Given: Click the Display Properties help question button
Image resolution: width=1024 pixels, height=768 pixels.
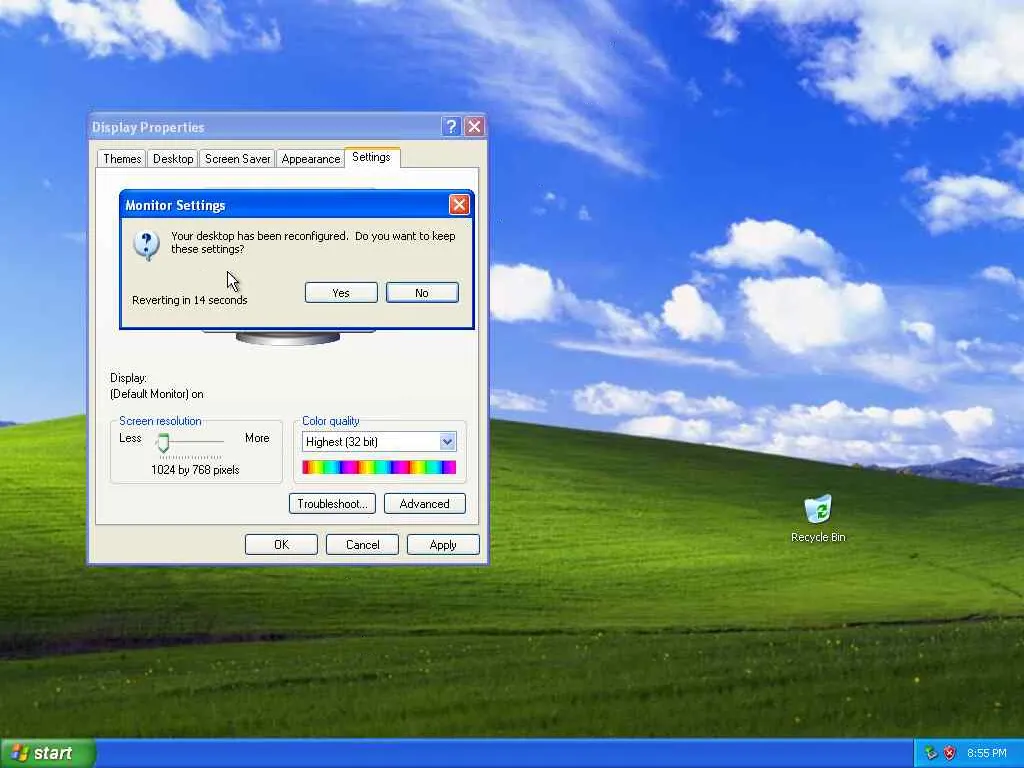Looking at the screenshot, I should point(451,127).
